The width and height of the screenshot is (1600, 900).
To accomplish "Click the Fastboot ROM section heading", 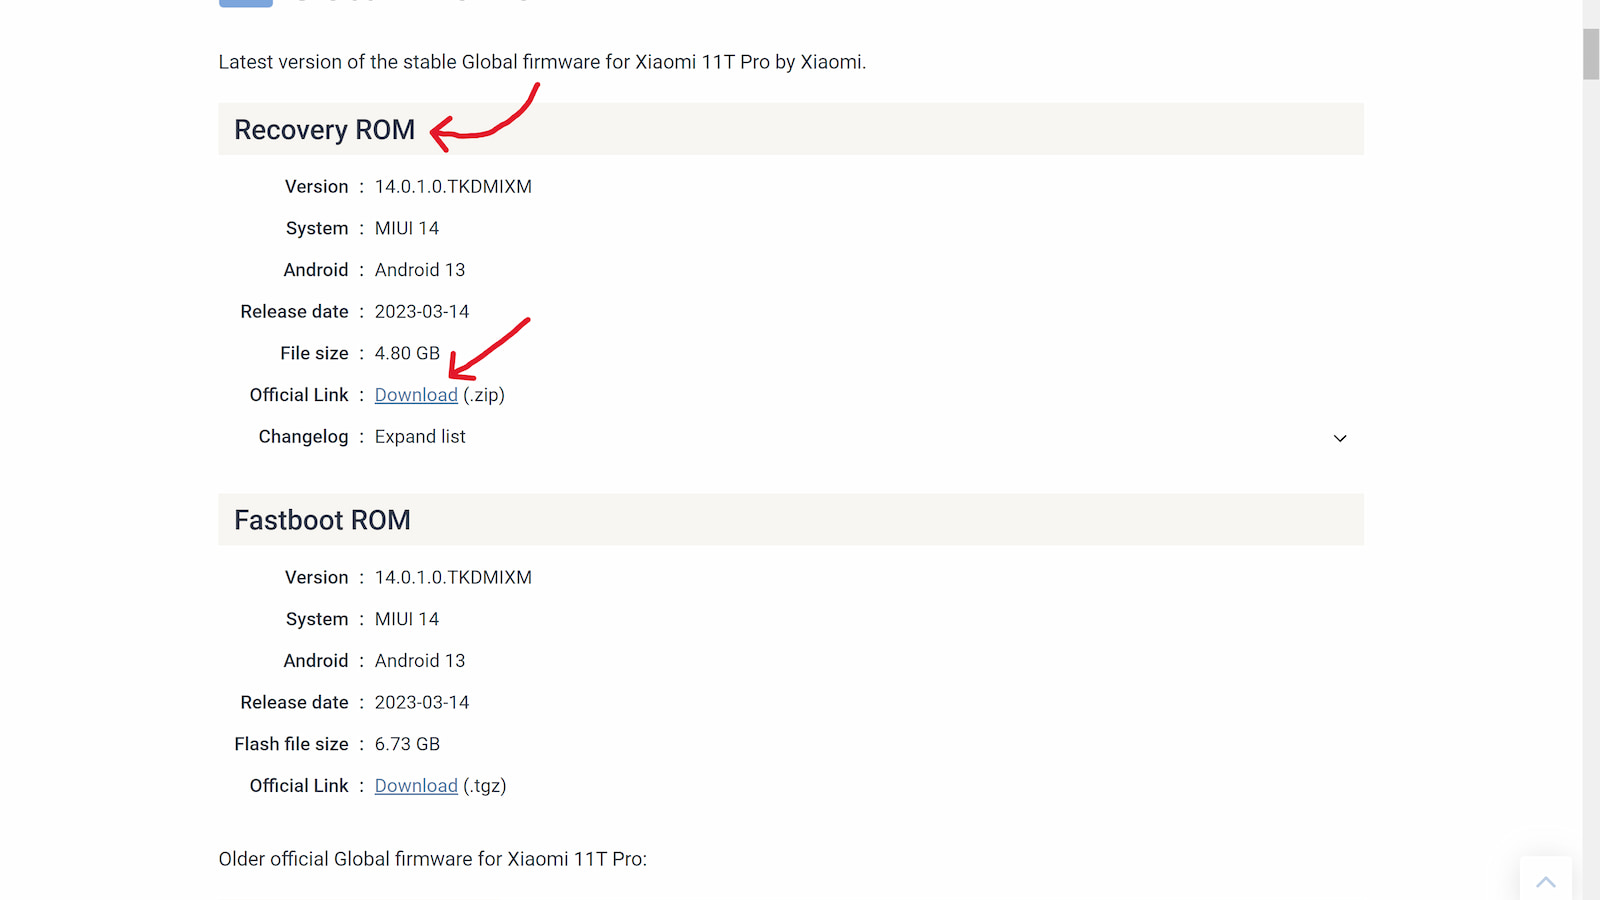I will [x=322, y=521].
